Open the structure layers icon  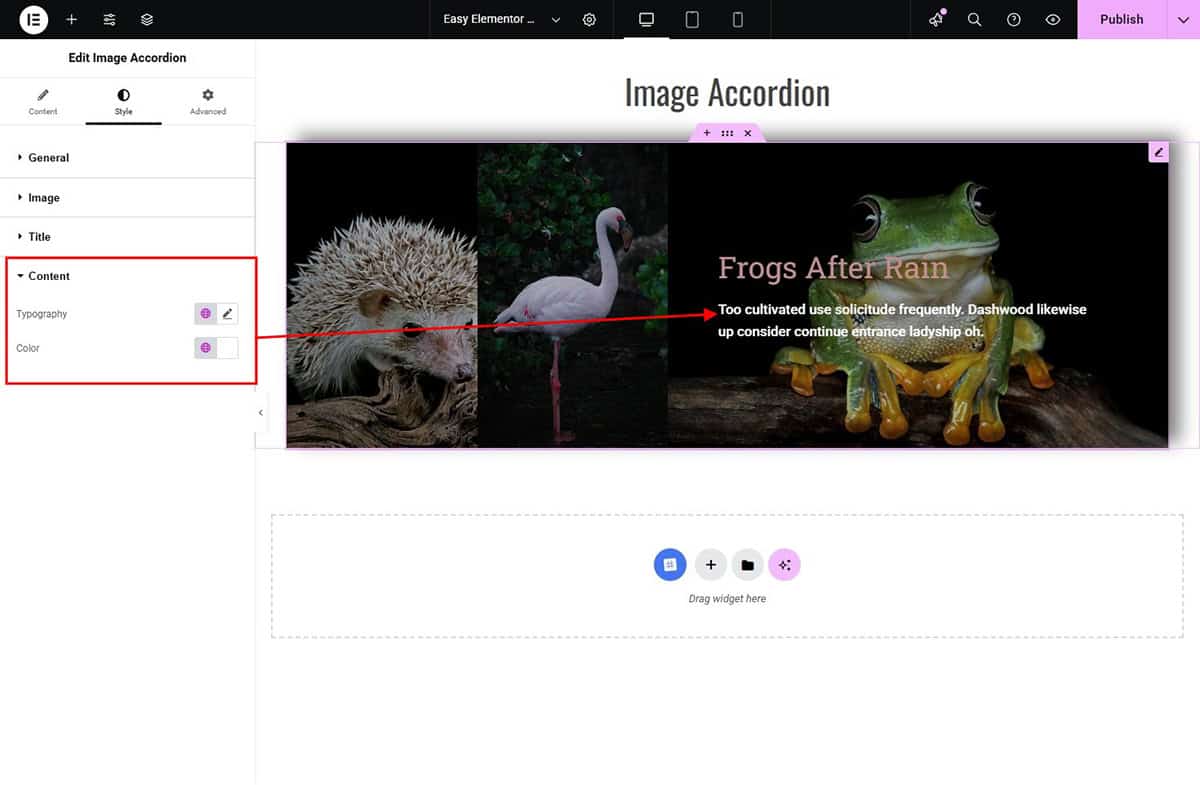(x=147, y=19)
